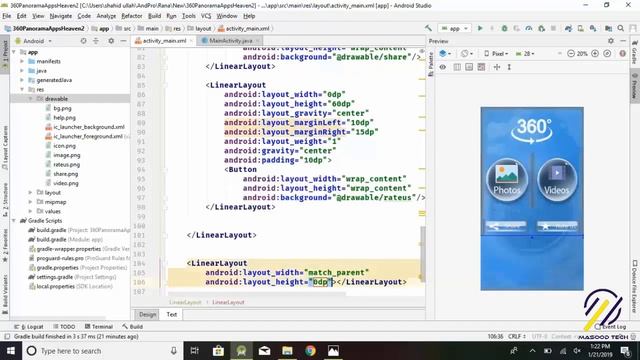Screen dimensions: 640x360
Task: Open the TODO tool window
Action: (x=64, y=327)
